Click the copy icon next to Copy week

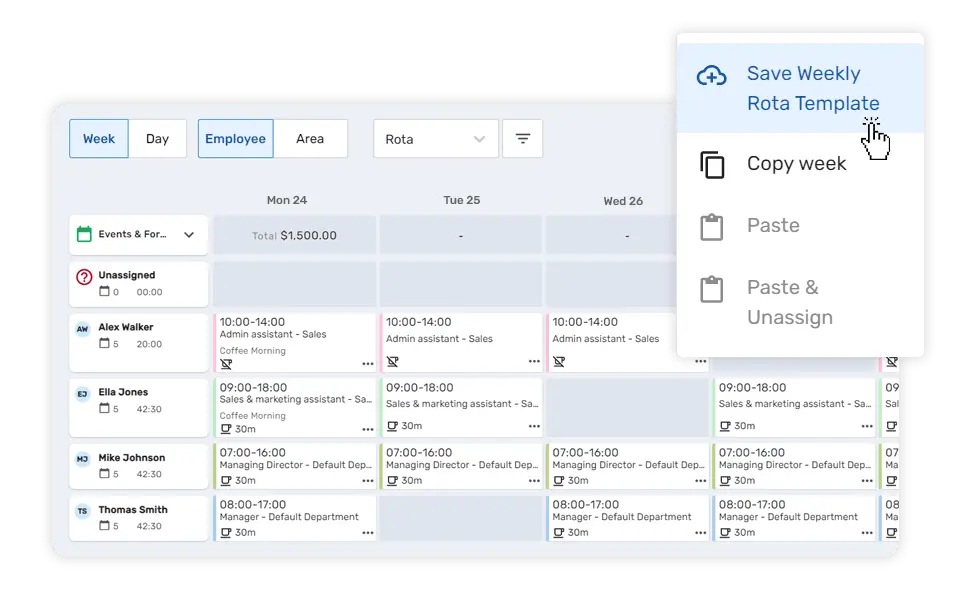tap(711, 163)
